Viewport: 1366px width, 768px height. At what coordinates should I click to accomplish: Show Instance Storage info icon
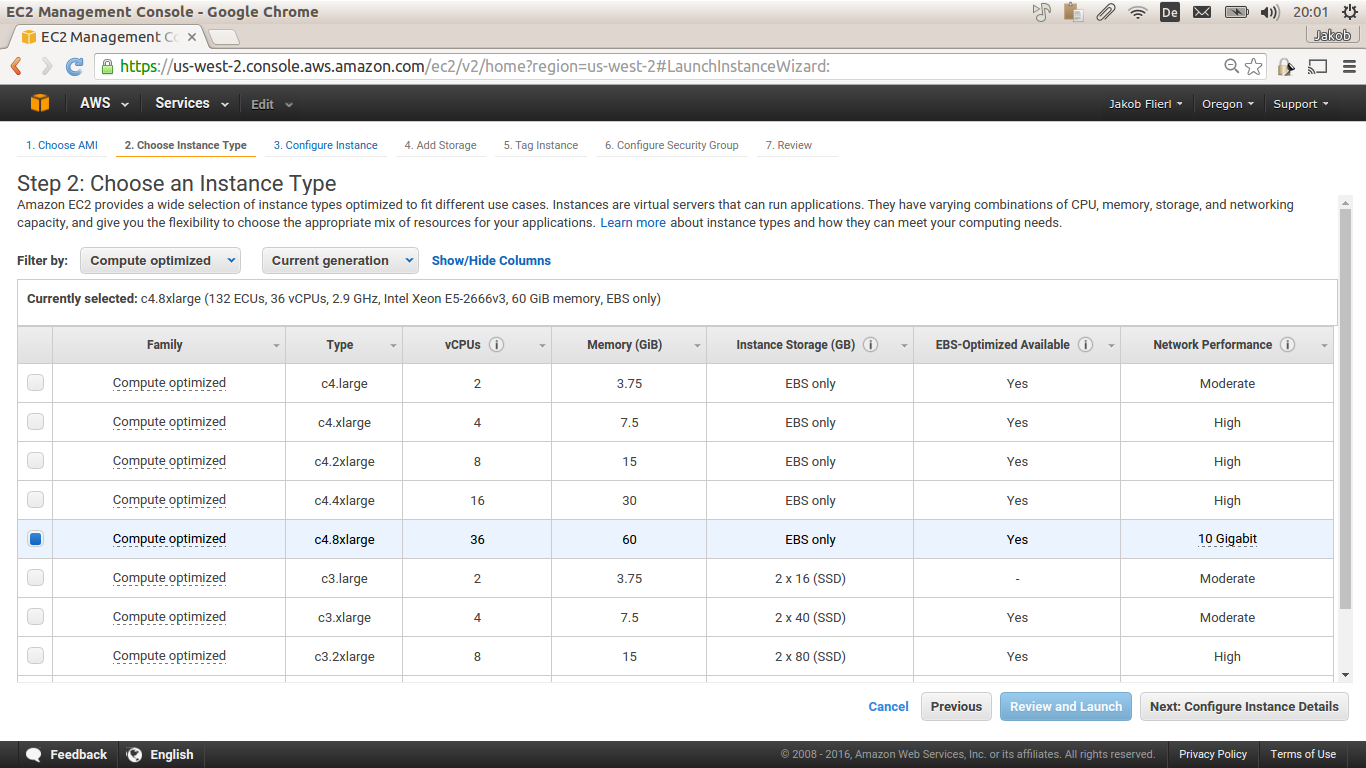870,344
